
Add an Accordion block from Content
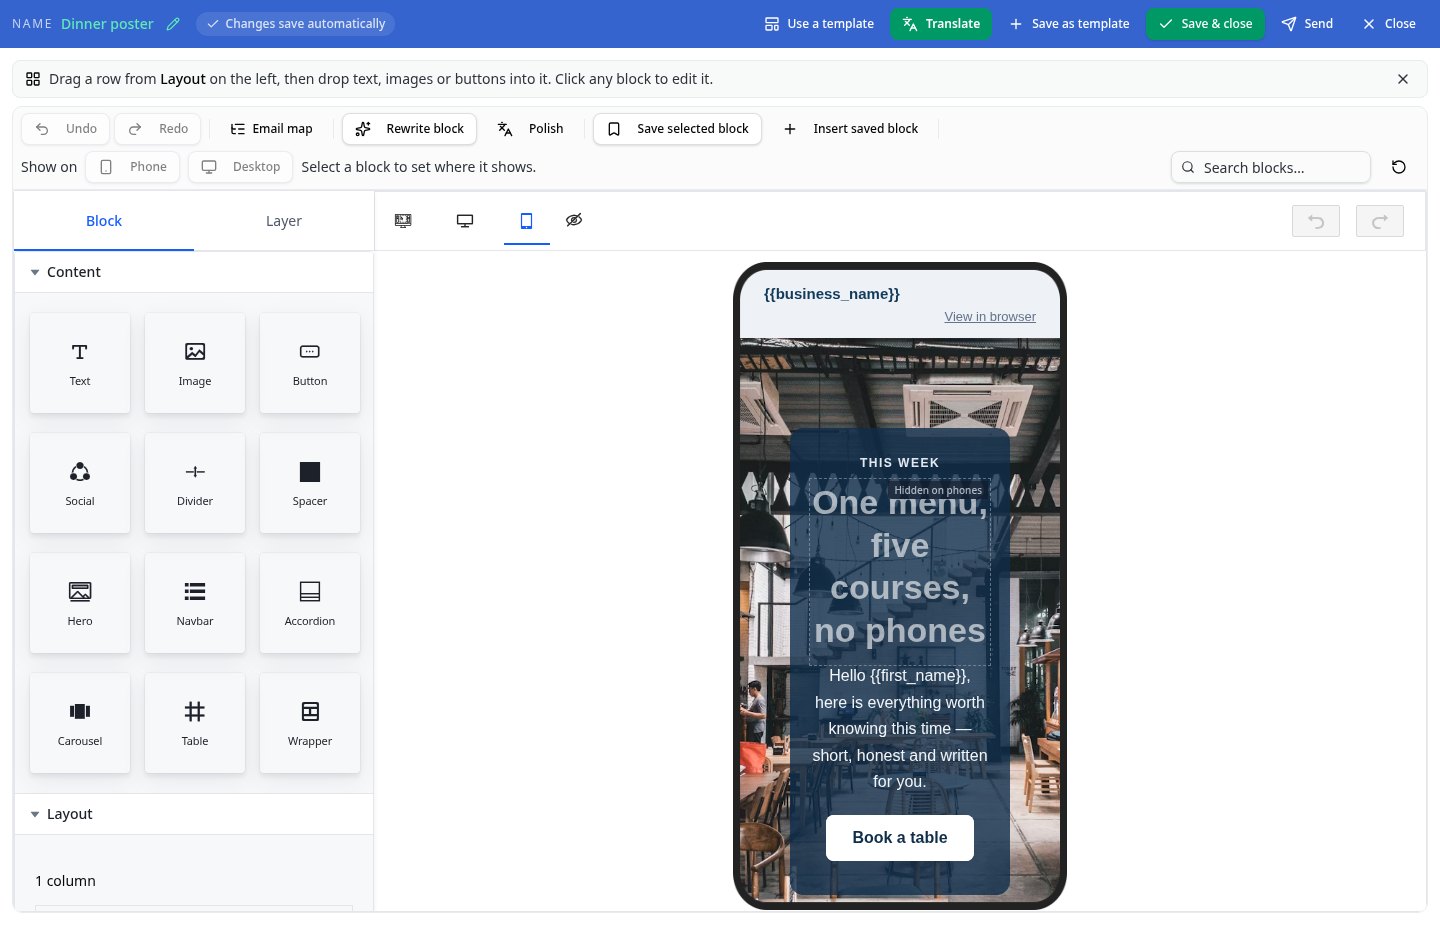click(x=310, y=603)
